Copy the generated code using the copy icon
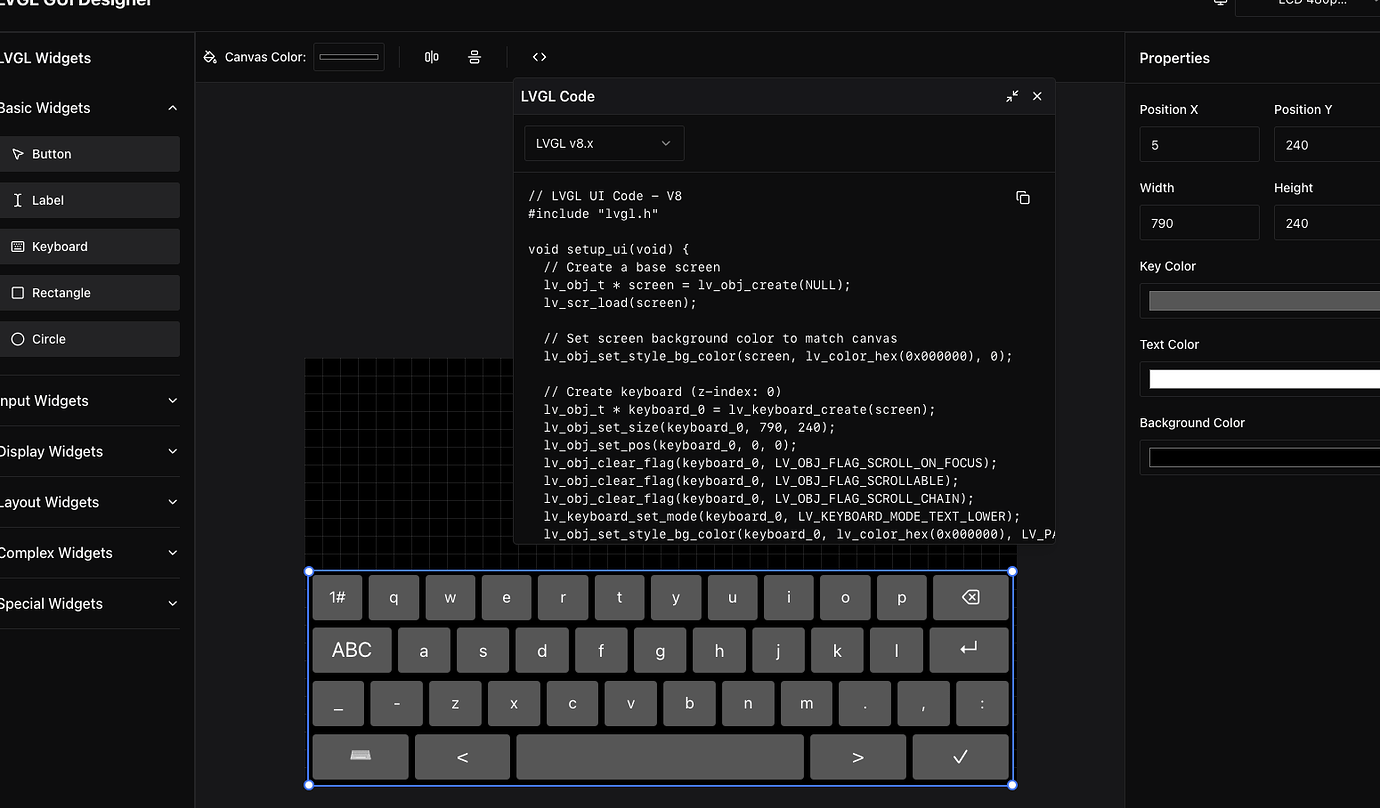 click(x=1023, y=197)
